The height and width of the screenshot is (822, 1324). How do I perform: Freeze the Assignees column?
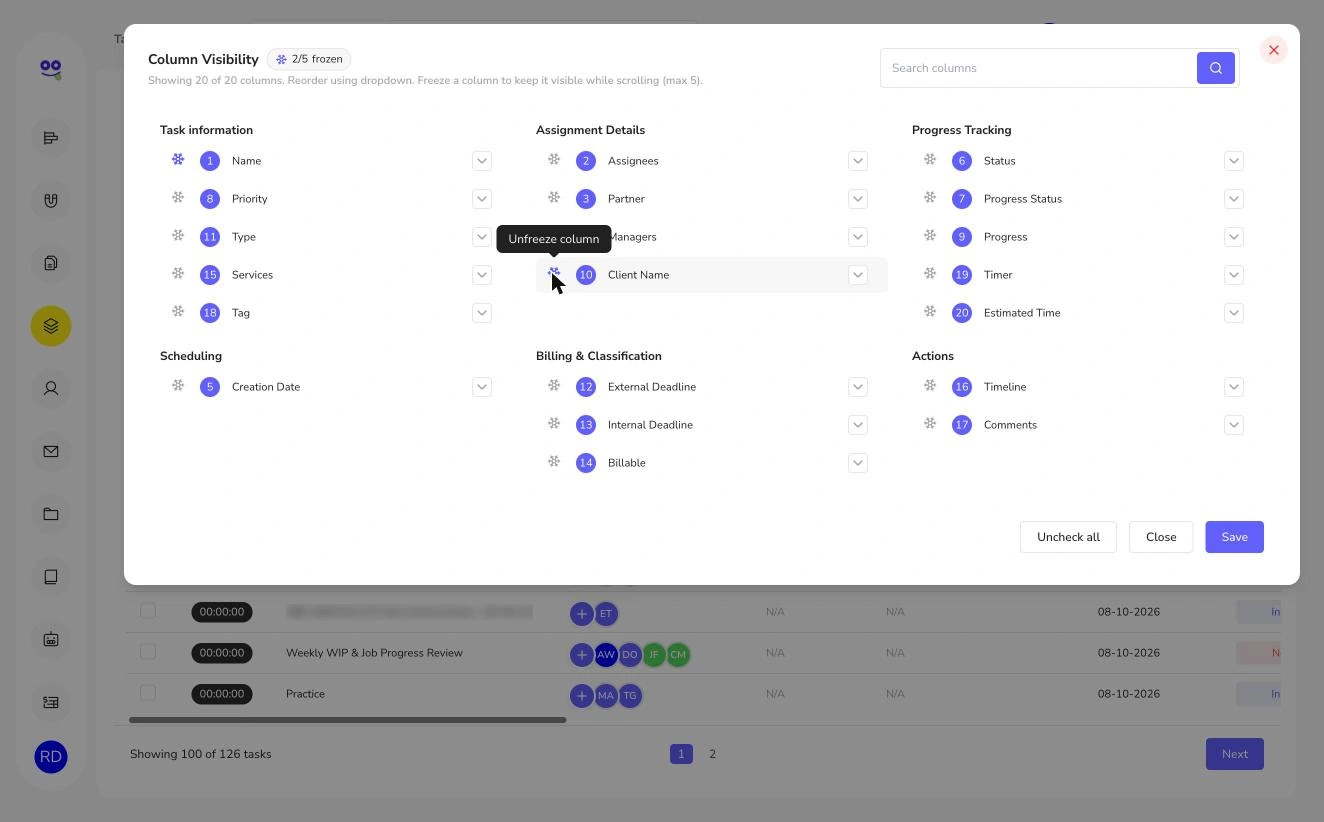coord(554,159)
